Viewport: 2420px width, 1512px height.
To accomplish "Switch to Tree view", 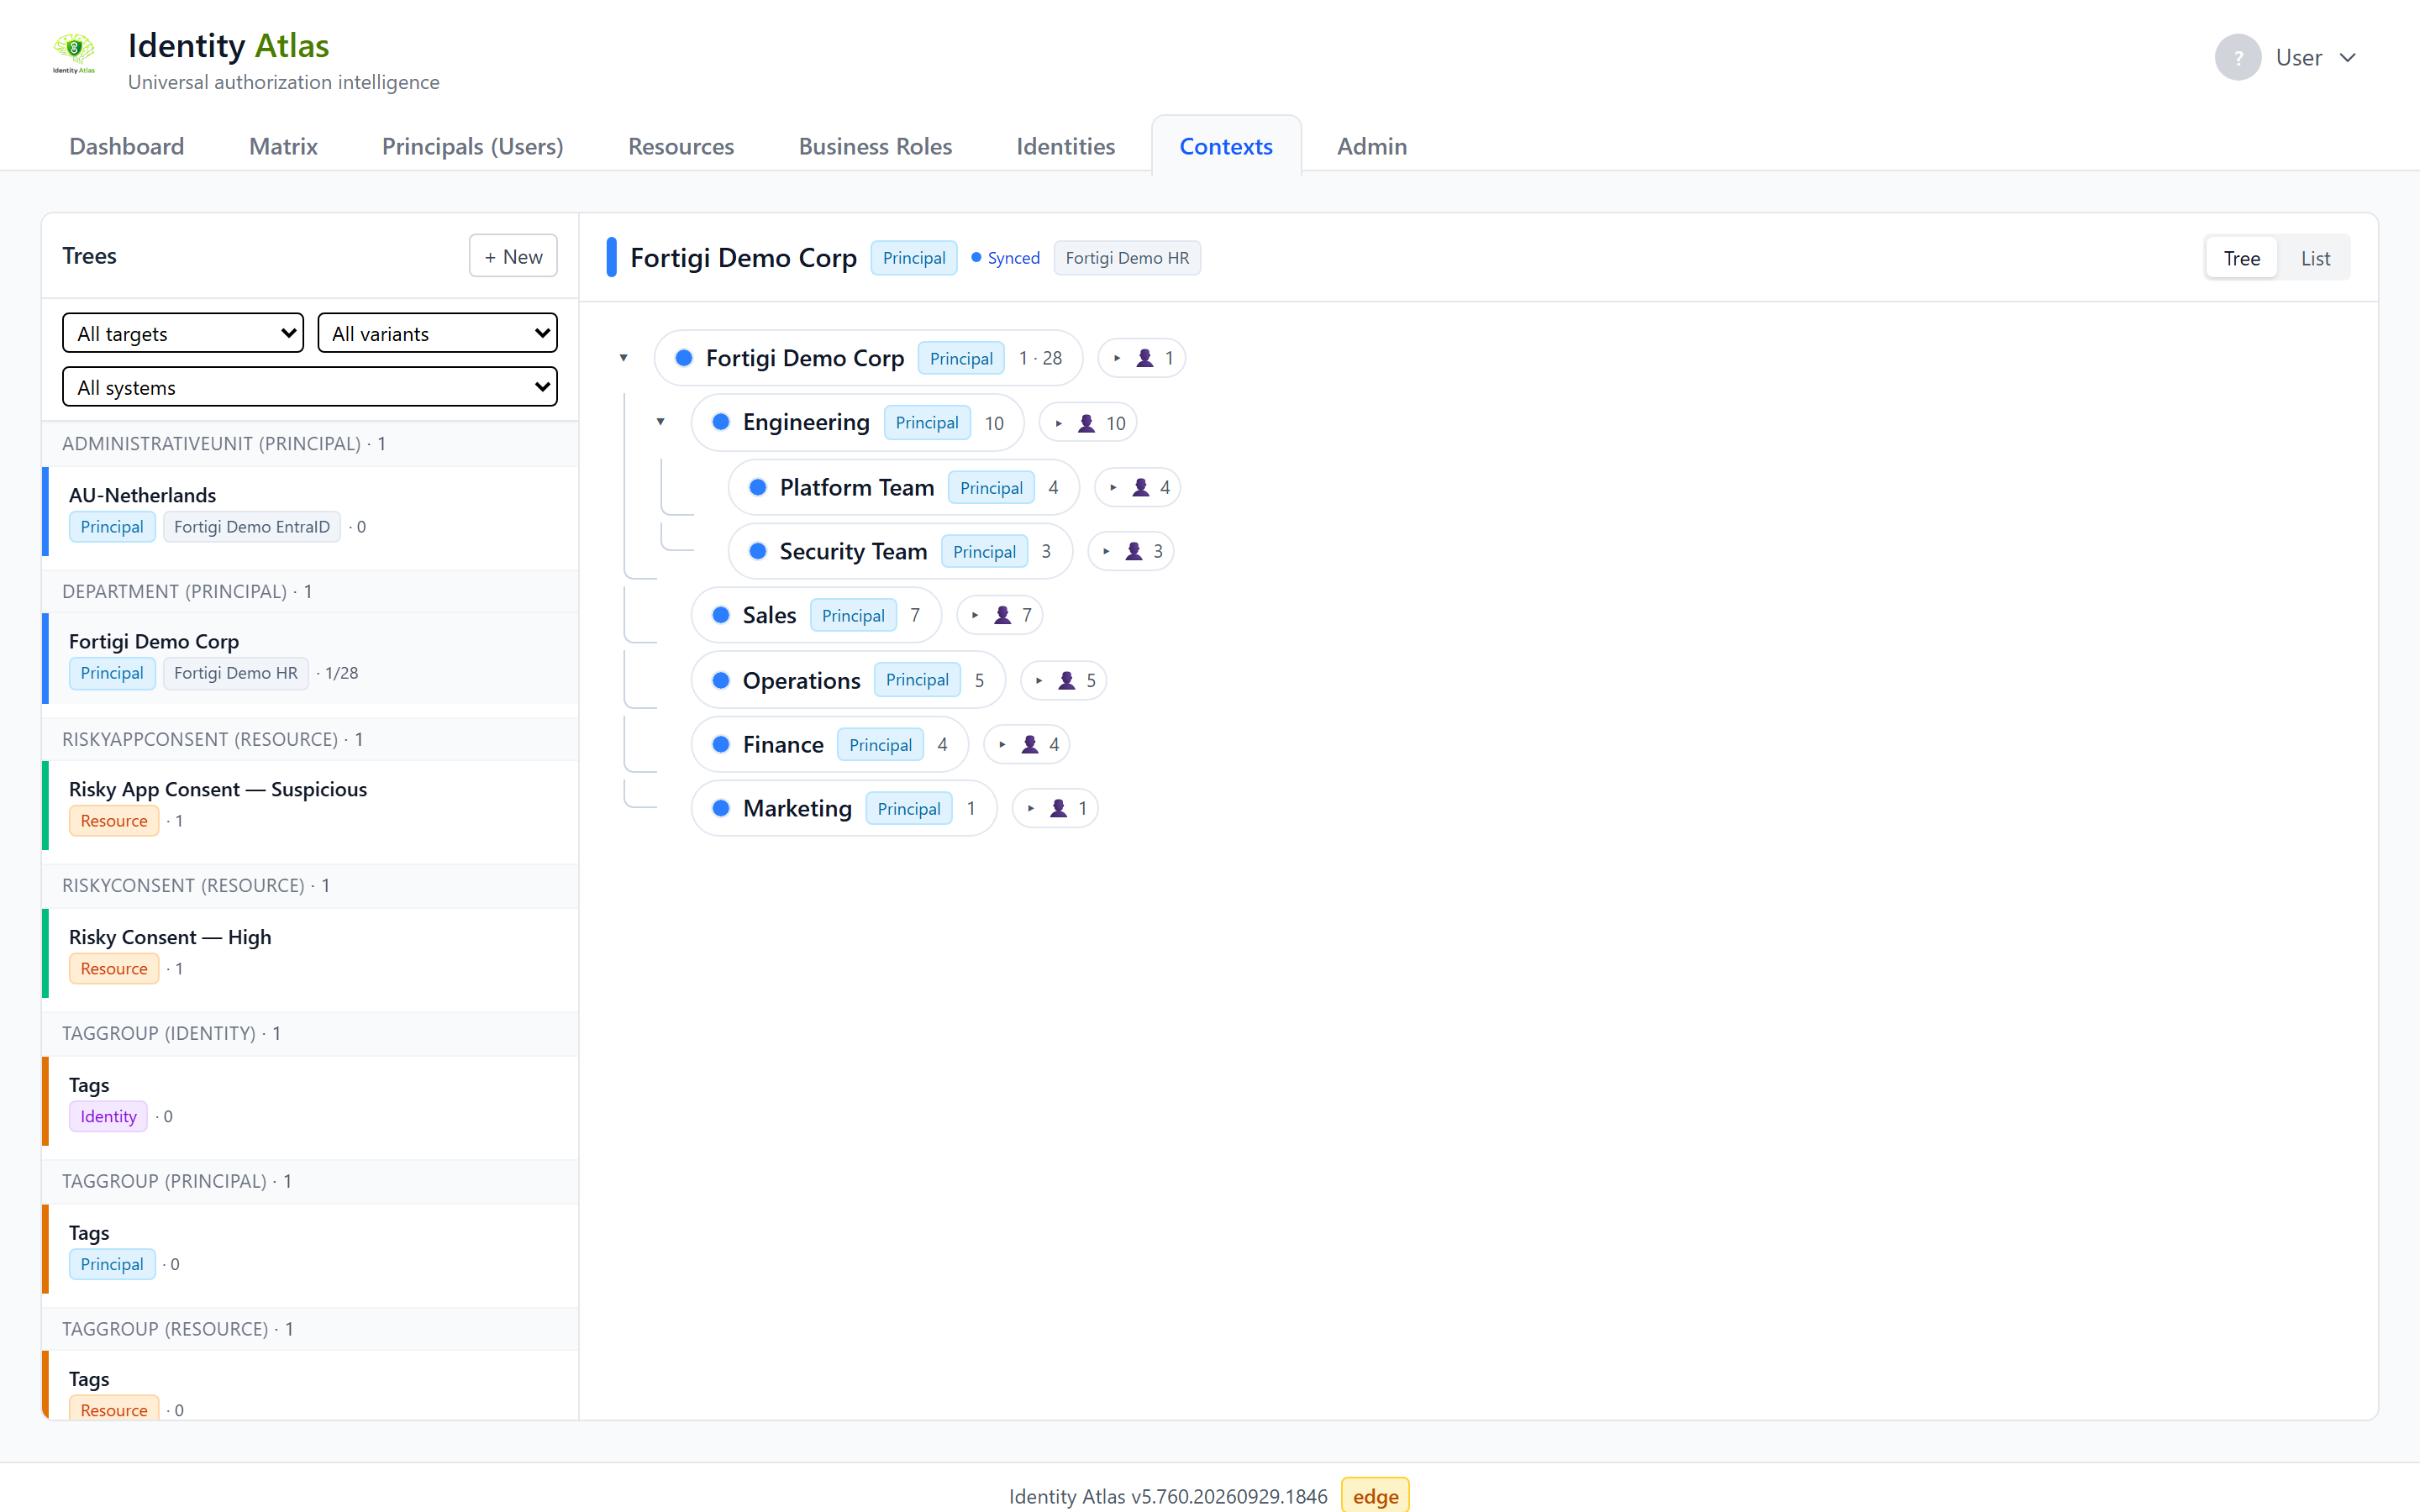I will (x=2241, y=258).
